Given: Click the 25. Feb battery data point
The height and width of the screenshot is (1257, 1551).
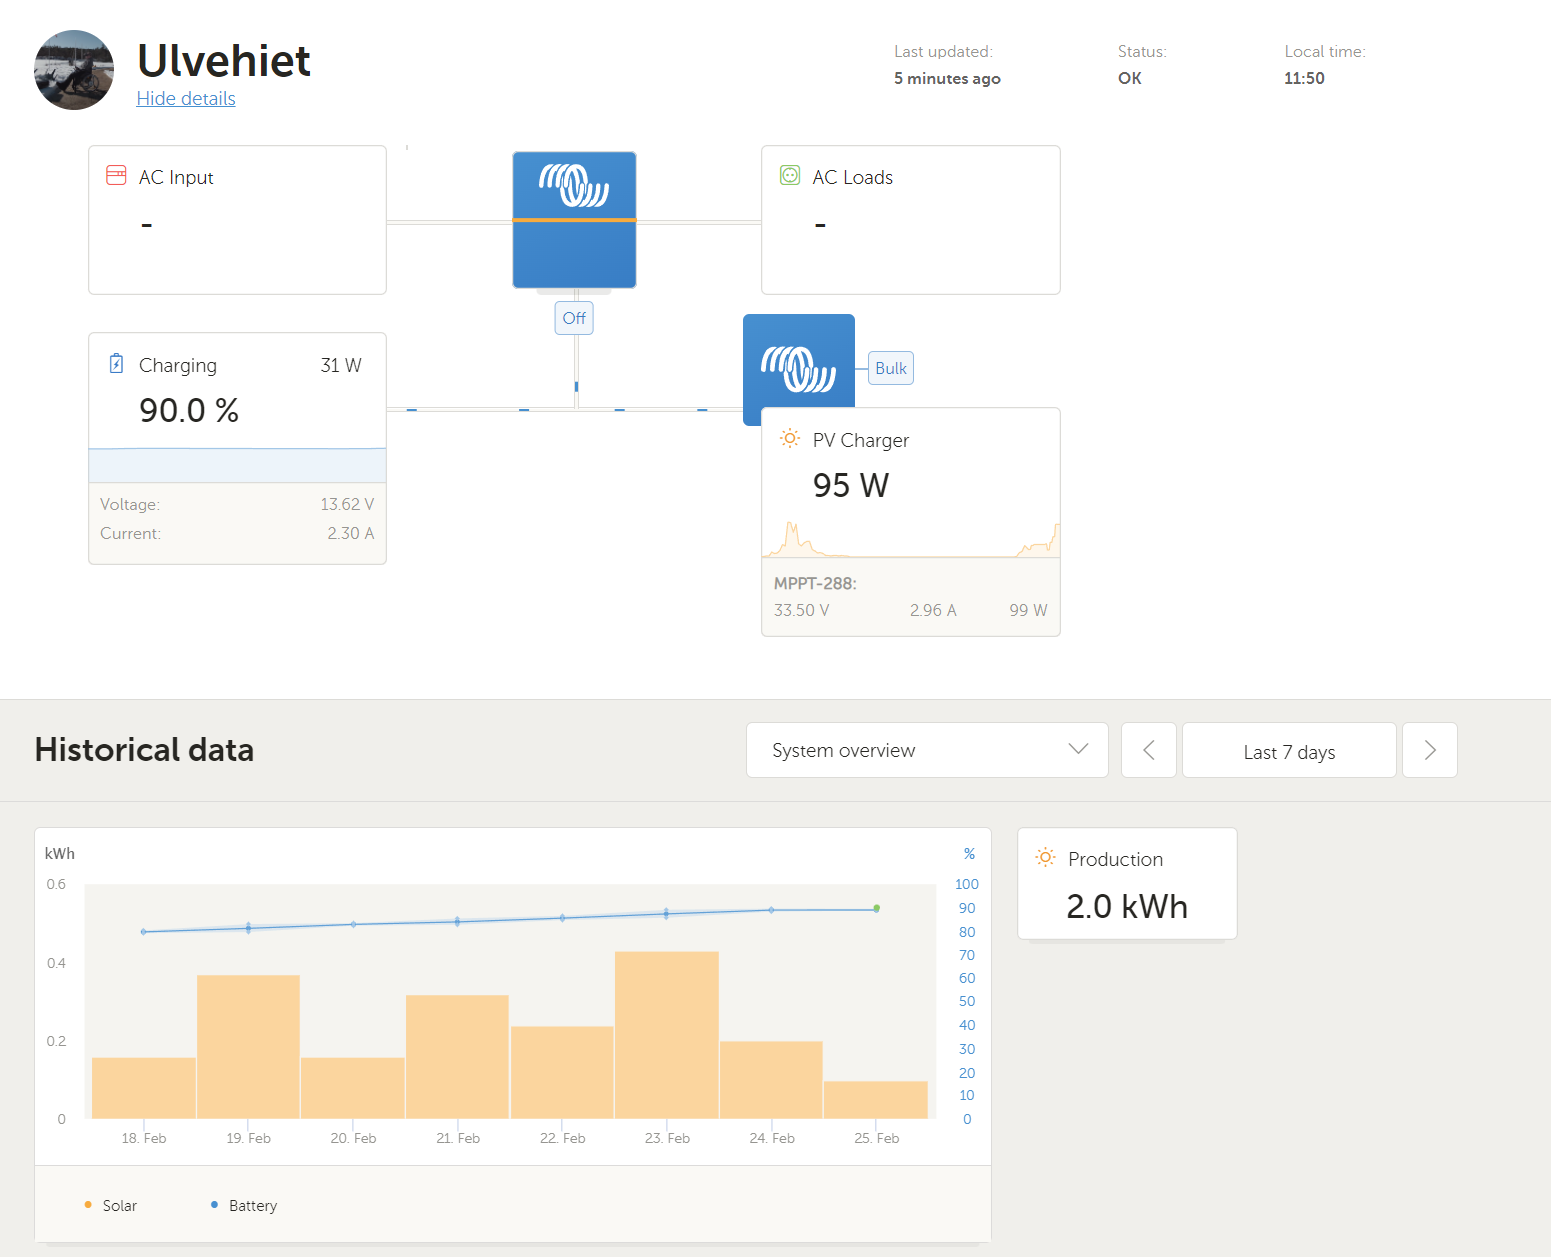Looking at the screenshot, I should [x=877, y=909].
